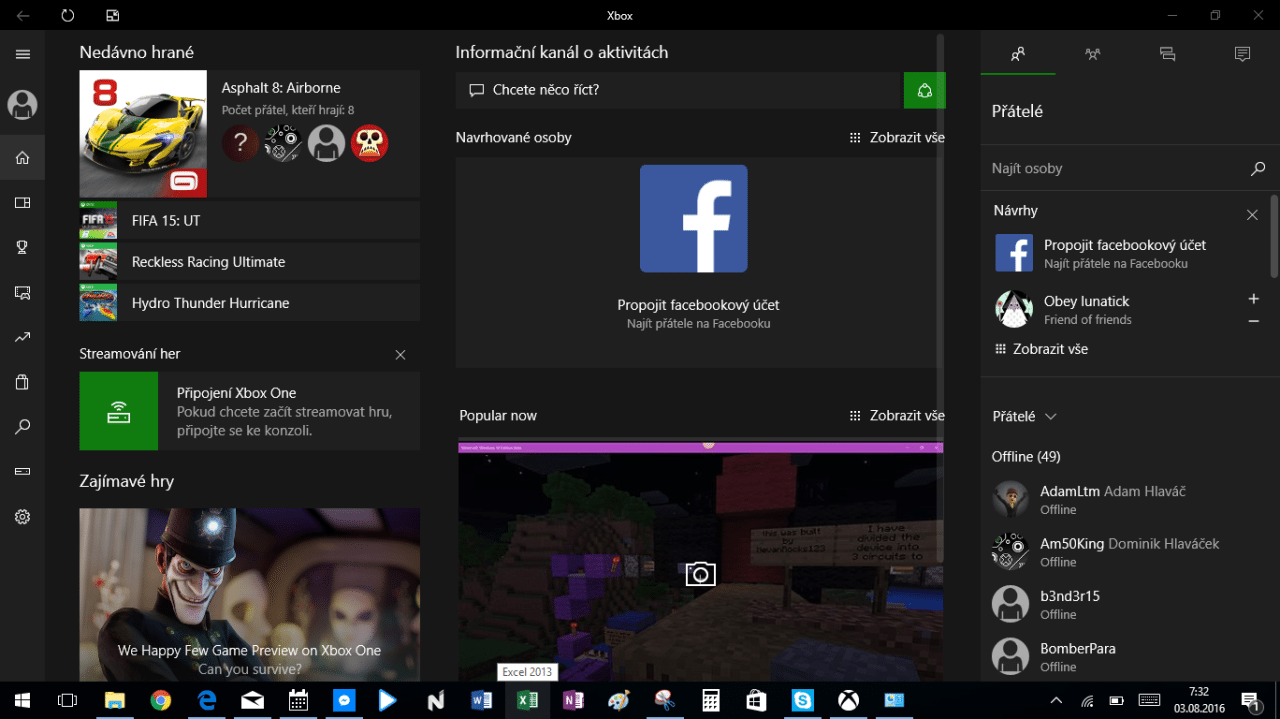Open Skype from the taskbar

pyautogui.click(x=802, y=701)
